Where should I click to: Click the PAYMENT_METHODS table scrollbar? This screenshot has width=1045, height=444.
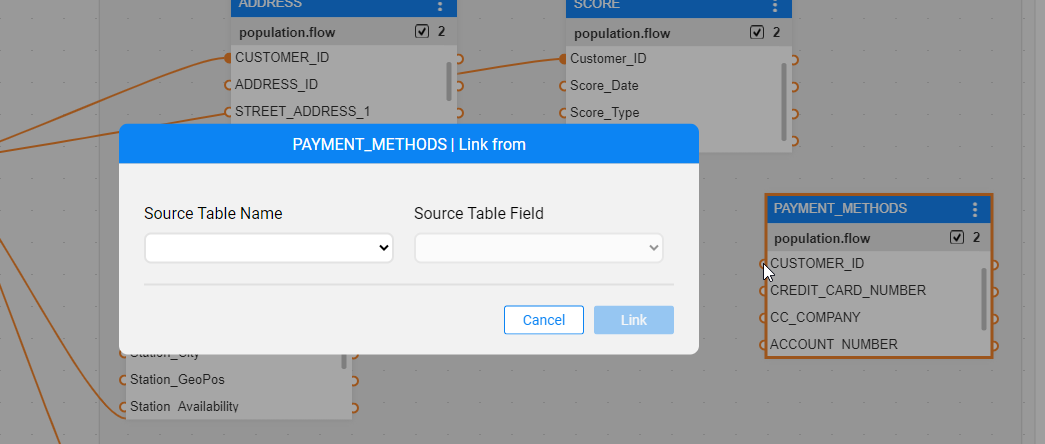[984, 298]
